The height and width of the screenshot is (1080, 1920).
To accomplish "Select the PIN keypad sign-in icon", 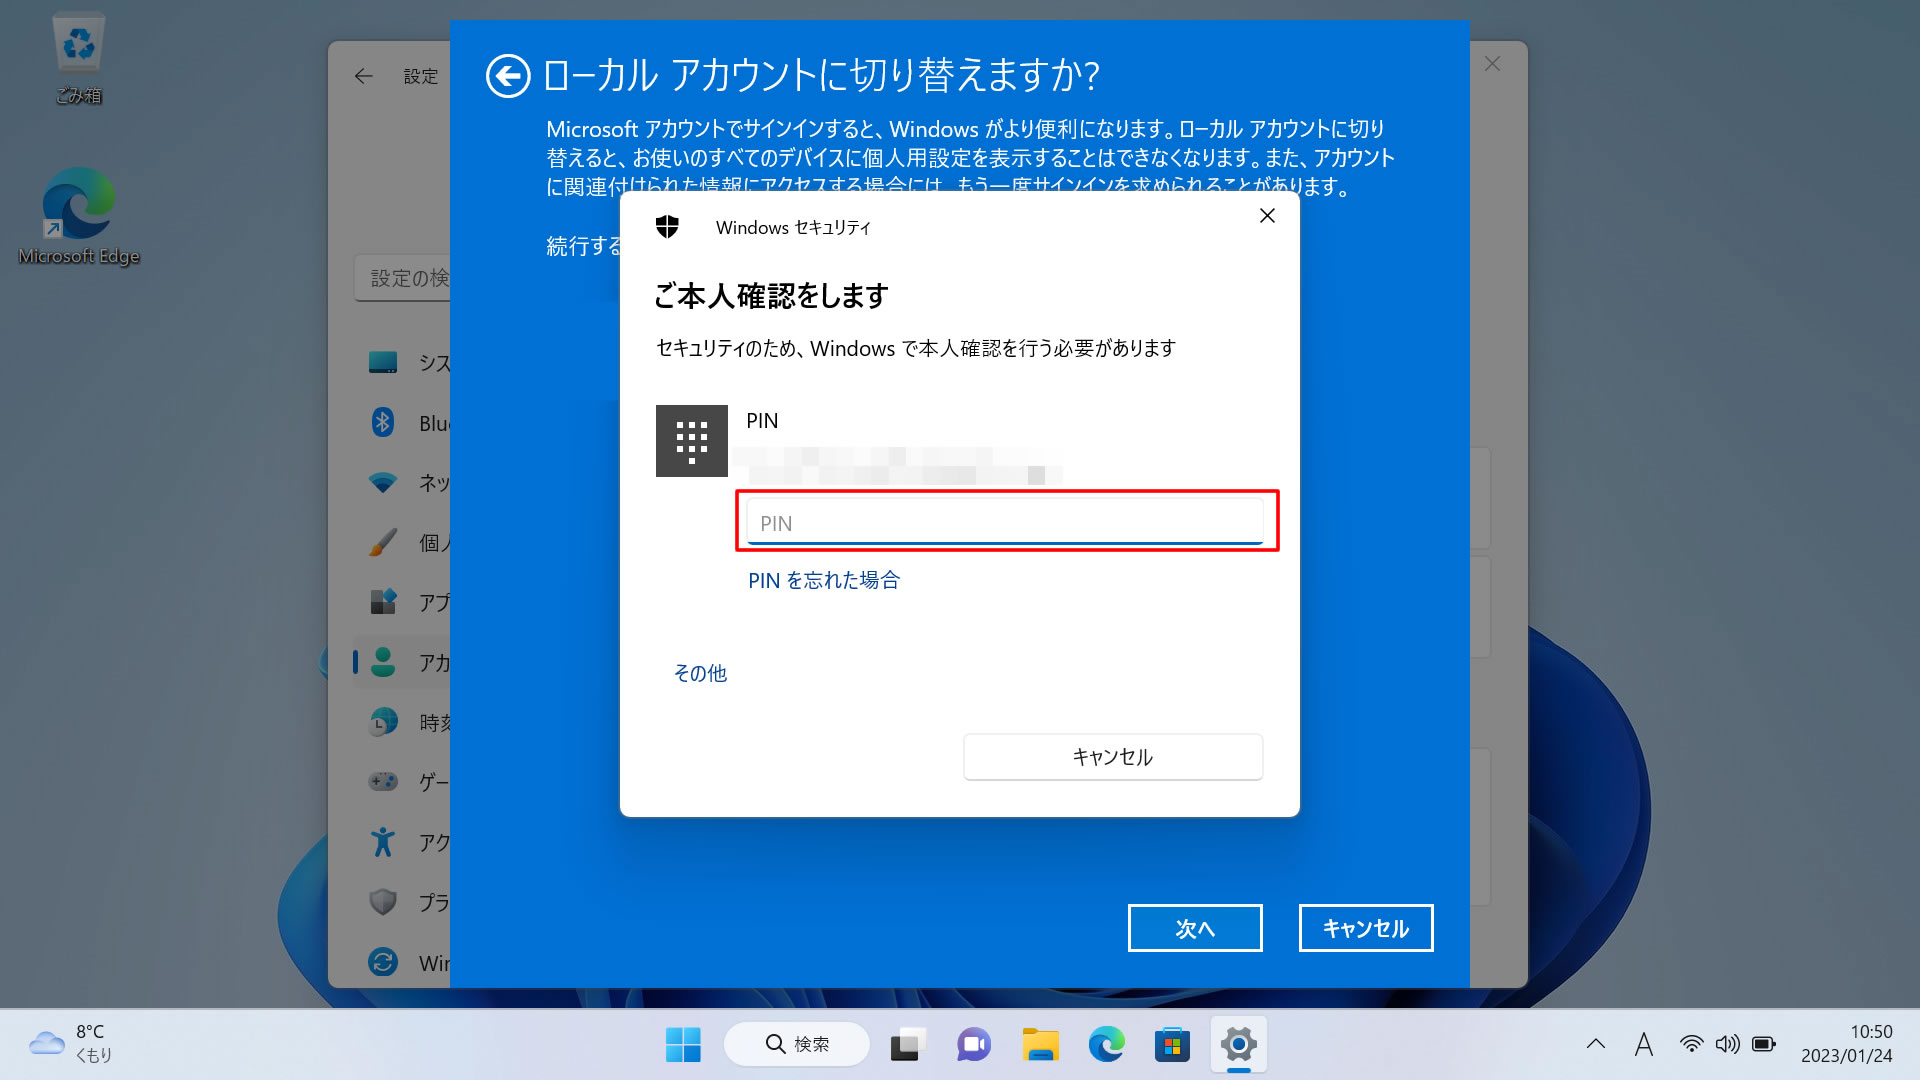I will pyautogui.click(x=692, y=441).
